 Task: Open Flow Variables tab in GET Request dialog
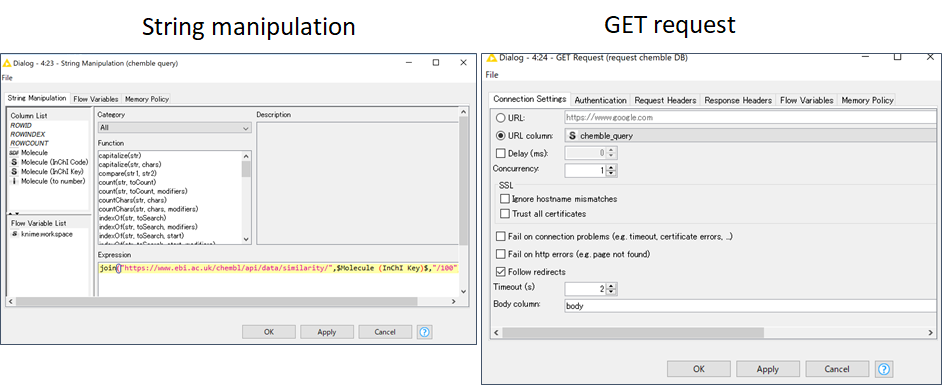807,100
